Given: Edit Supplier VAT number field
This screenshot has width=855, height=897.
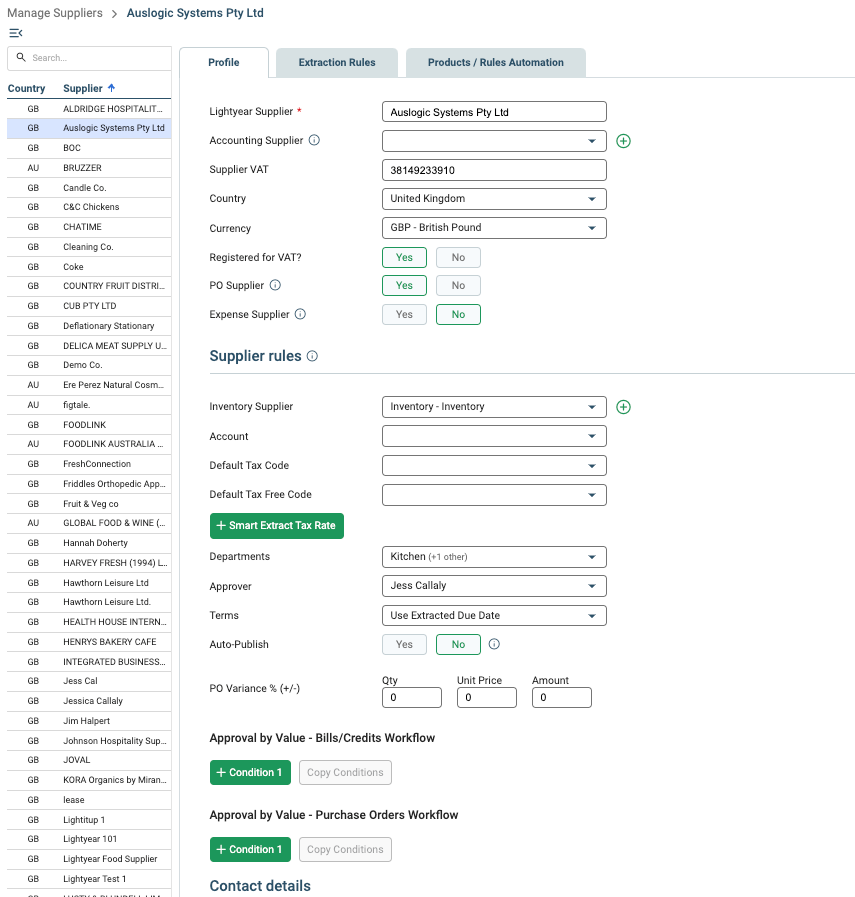Looking at the screenshot, I should (x=494, y=170).
